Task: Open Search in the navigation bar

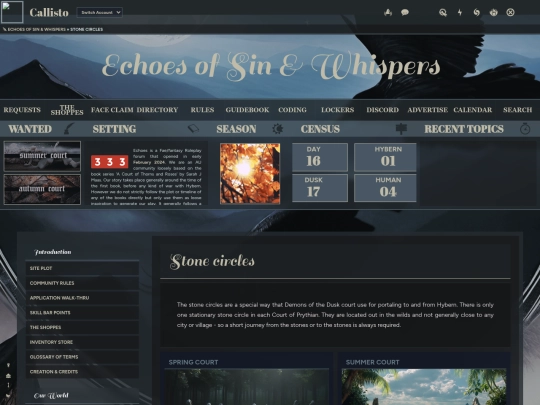Action: click(517, 110)
